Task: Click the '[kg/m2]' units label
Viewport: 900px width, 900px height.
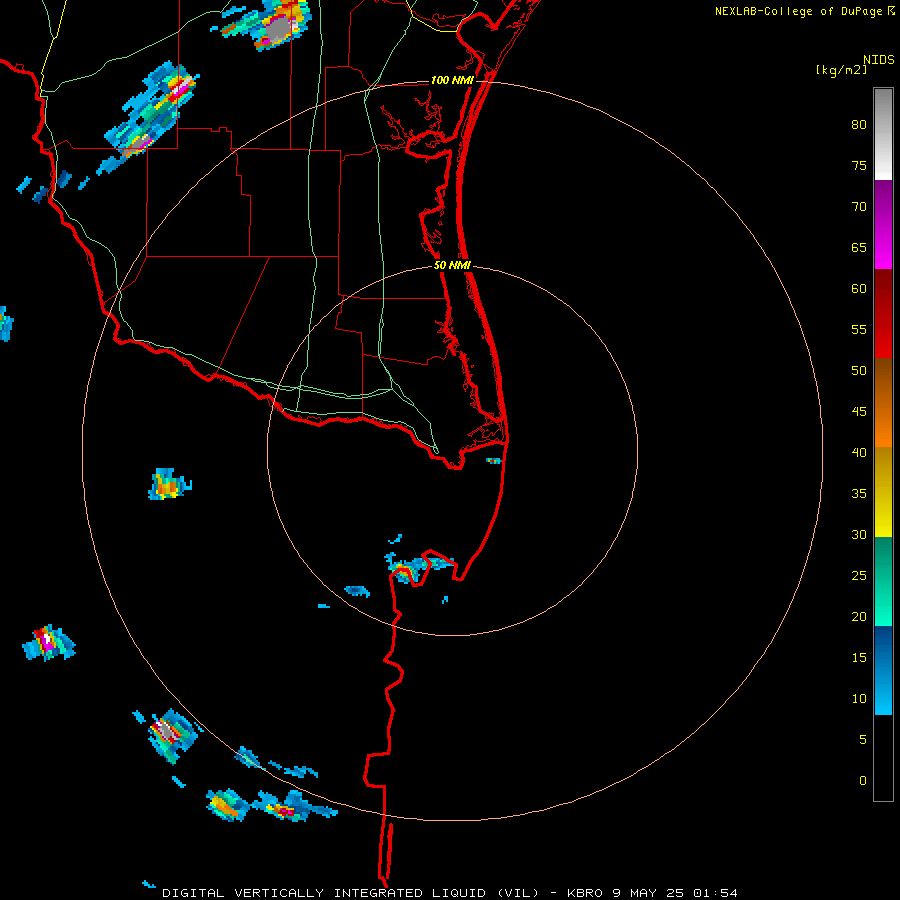Action: 841,70
